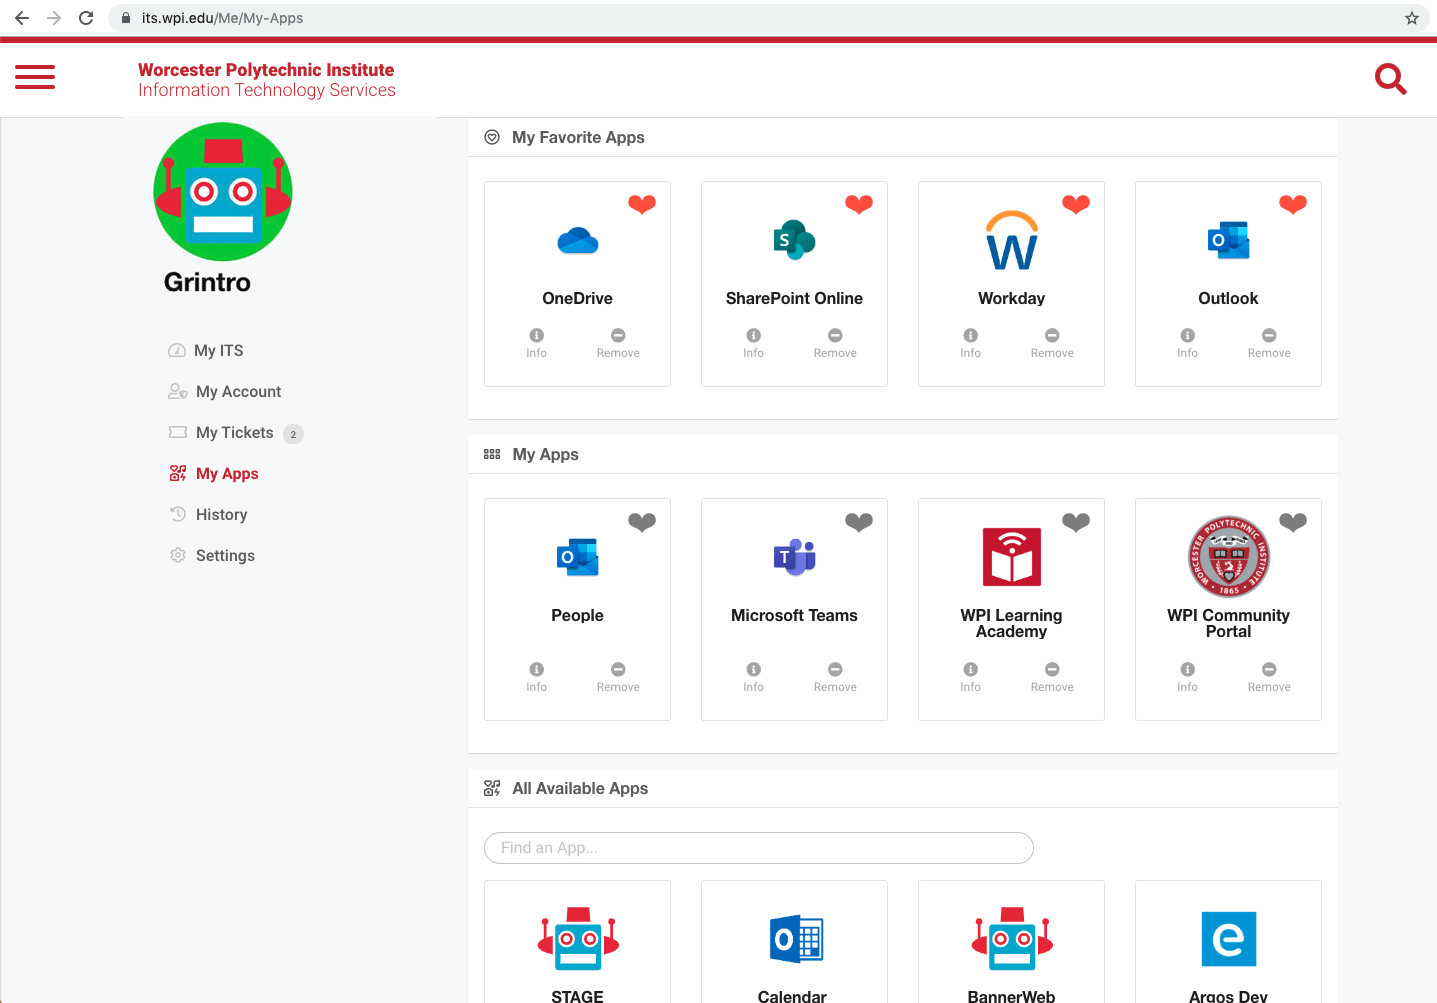
Task: Show Info for Microsoft Teams
Action: pyautogui.click(x=754, y=677)
